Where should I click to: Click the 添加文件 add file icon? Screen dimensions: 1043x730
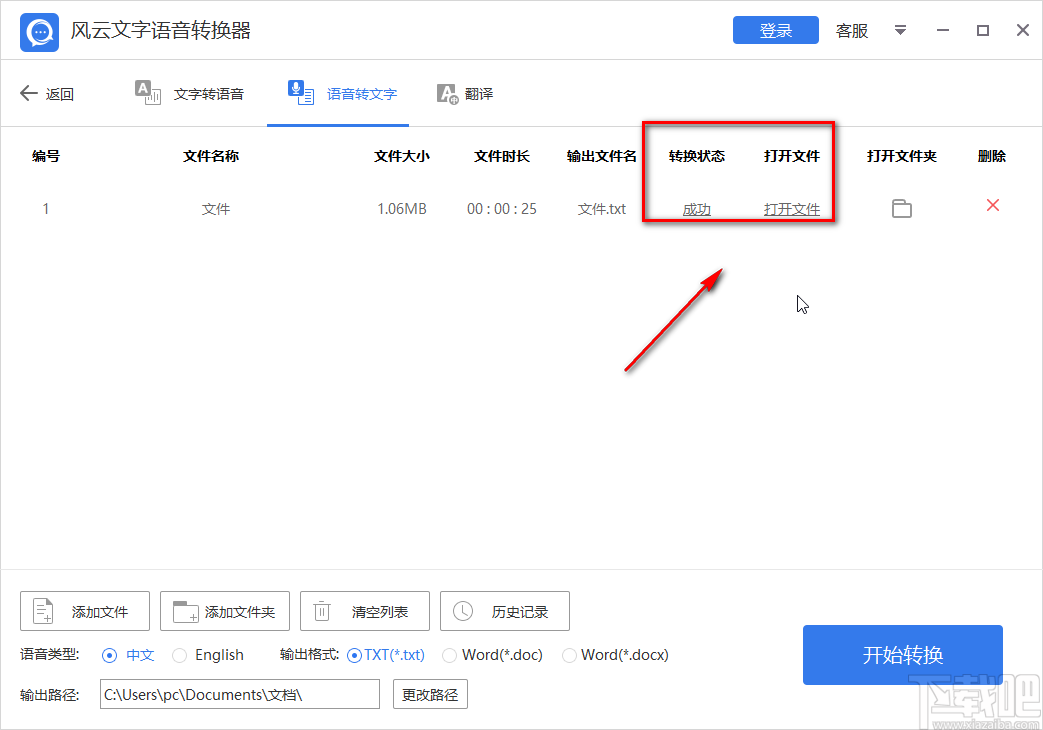pos(41,610)
